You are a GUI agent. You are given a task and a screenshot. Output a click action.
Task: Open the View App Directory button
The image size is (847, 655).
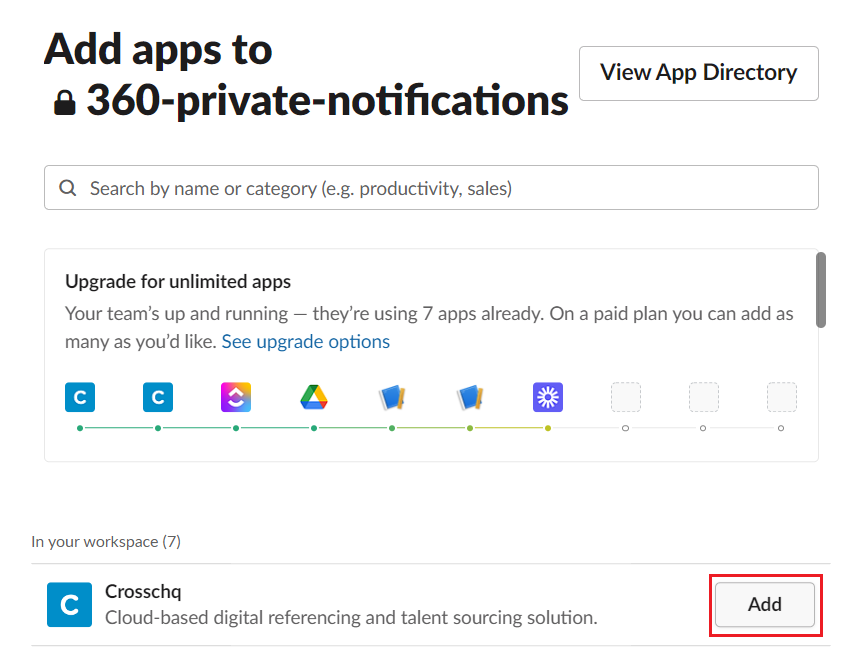tap(698, 73)
